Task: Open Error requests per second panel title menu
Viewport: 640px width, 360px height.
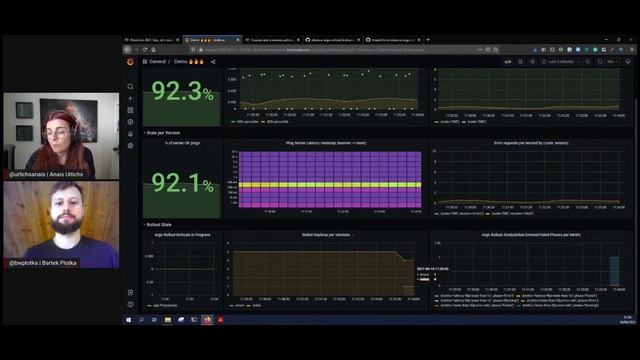Action: (531, 143)
